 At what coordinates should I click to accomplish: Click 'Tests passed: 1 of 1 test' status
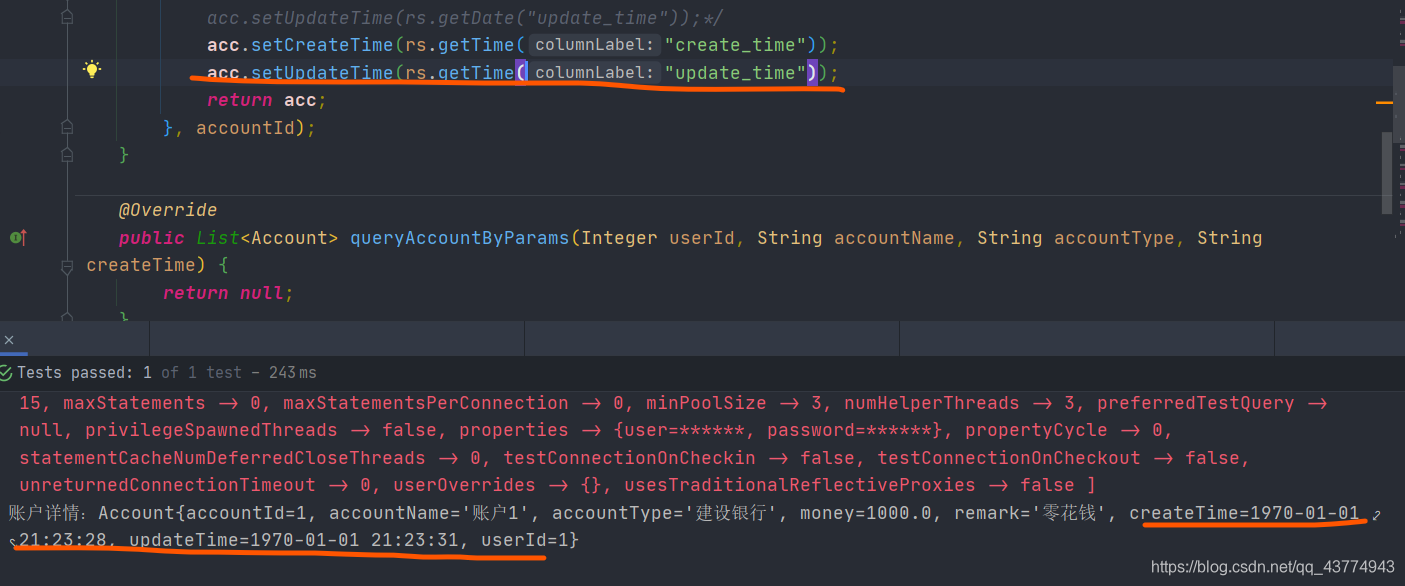pyautogui.click(x=130, y=372)
